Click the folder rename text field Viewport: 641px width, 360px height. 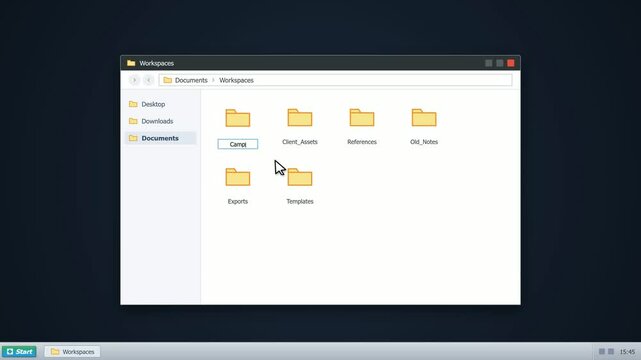pyautogui.click(x=238, y=144)
